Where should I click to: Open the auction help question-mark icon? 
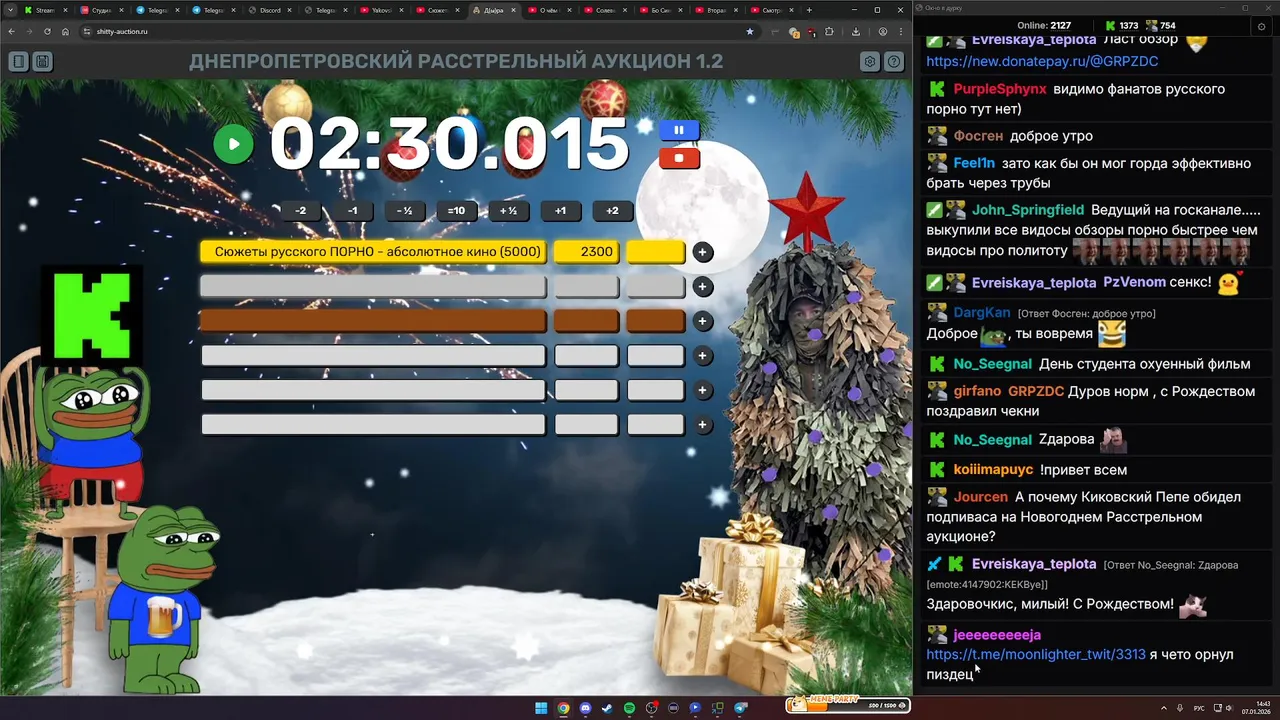click(x=894, y=62)
